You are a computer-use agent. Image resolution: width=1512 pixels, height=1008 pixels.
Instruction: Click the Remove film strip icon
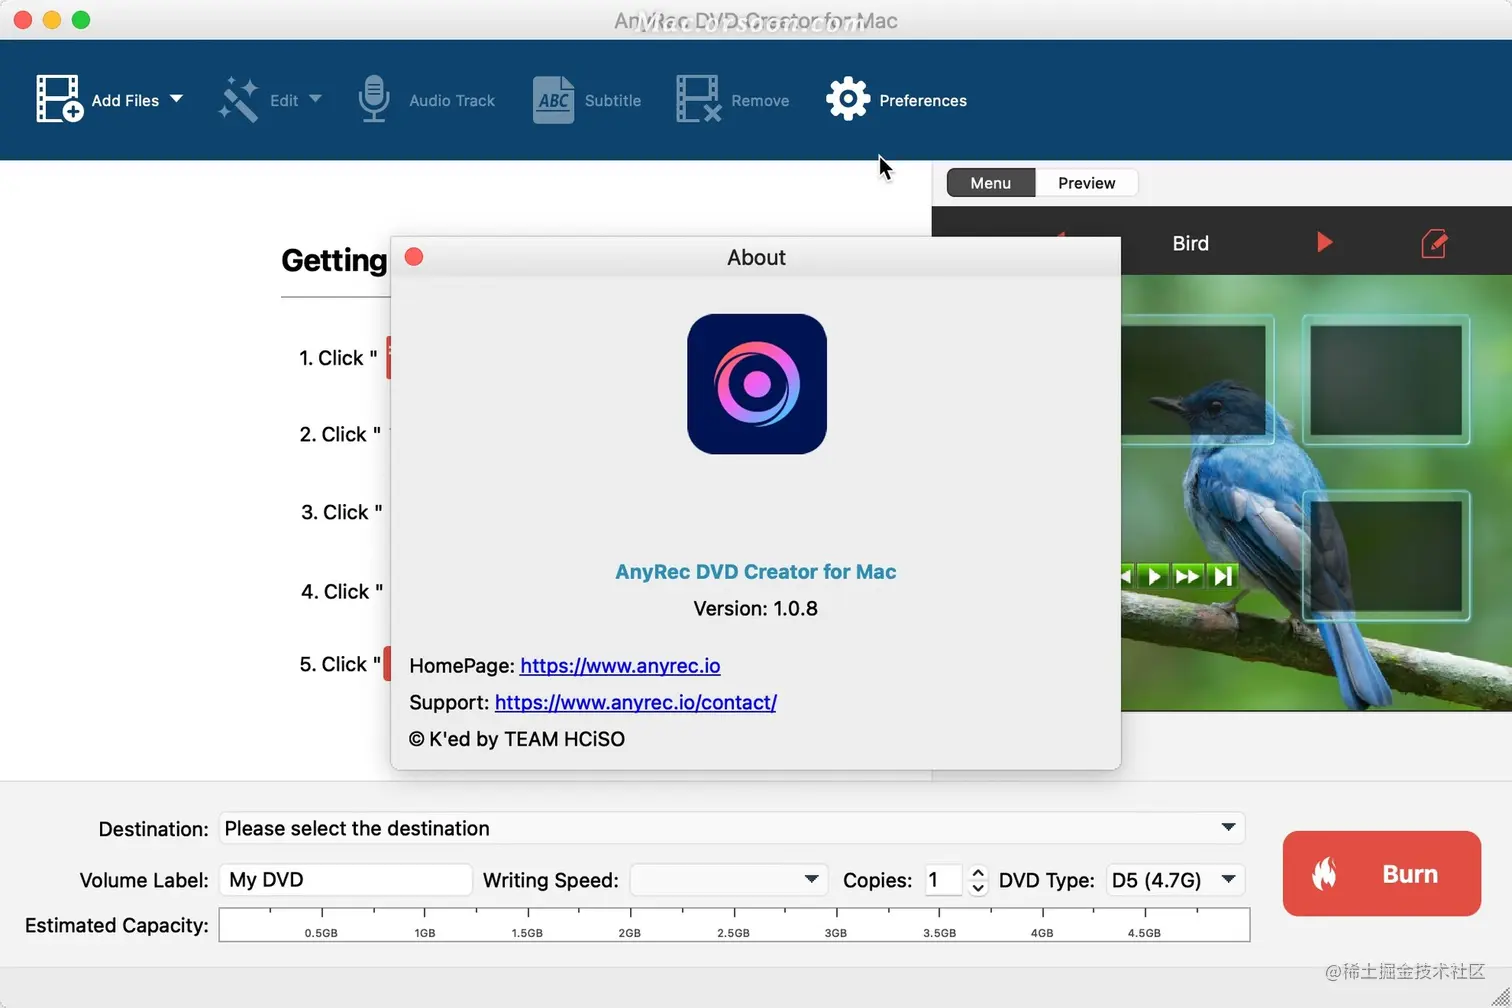(698, 99)
